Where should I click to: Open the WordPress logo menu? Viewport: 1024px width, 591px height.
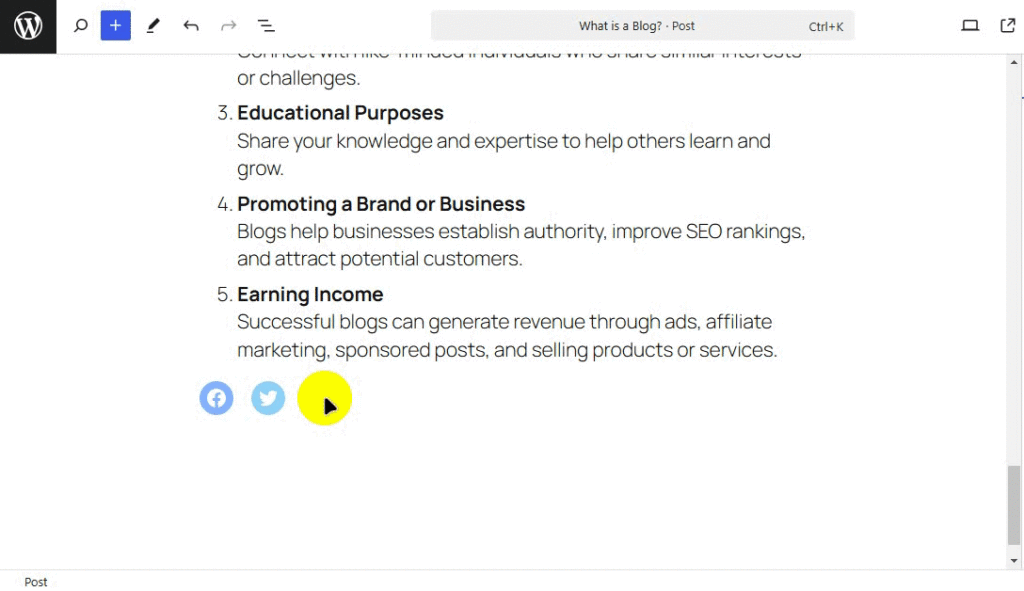pos(28,26)
